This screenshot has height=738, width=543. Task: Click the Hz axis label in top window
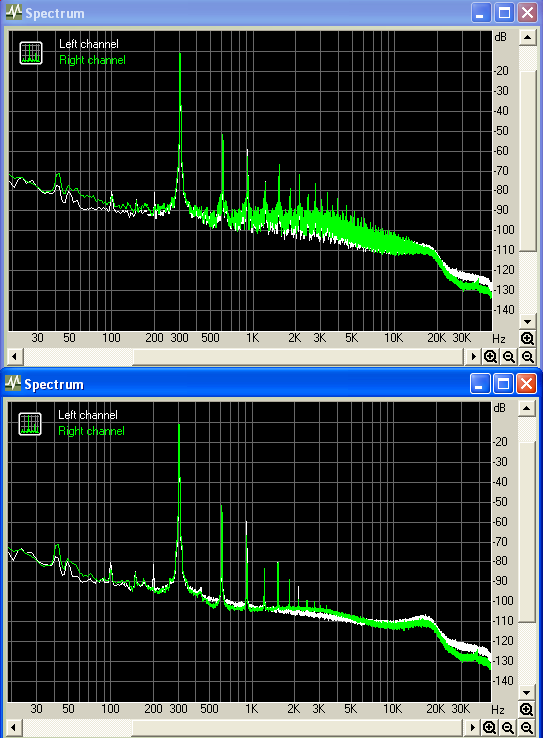[x=499, y=339]
